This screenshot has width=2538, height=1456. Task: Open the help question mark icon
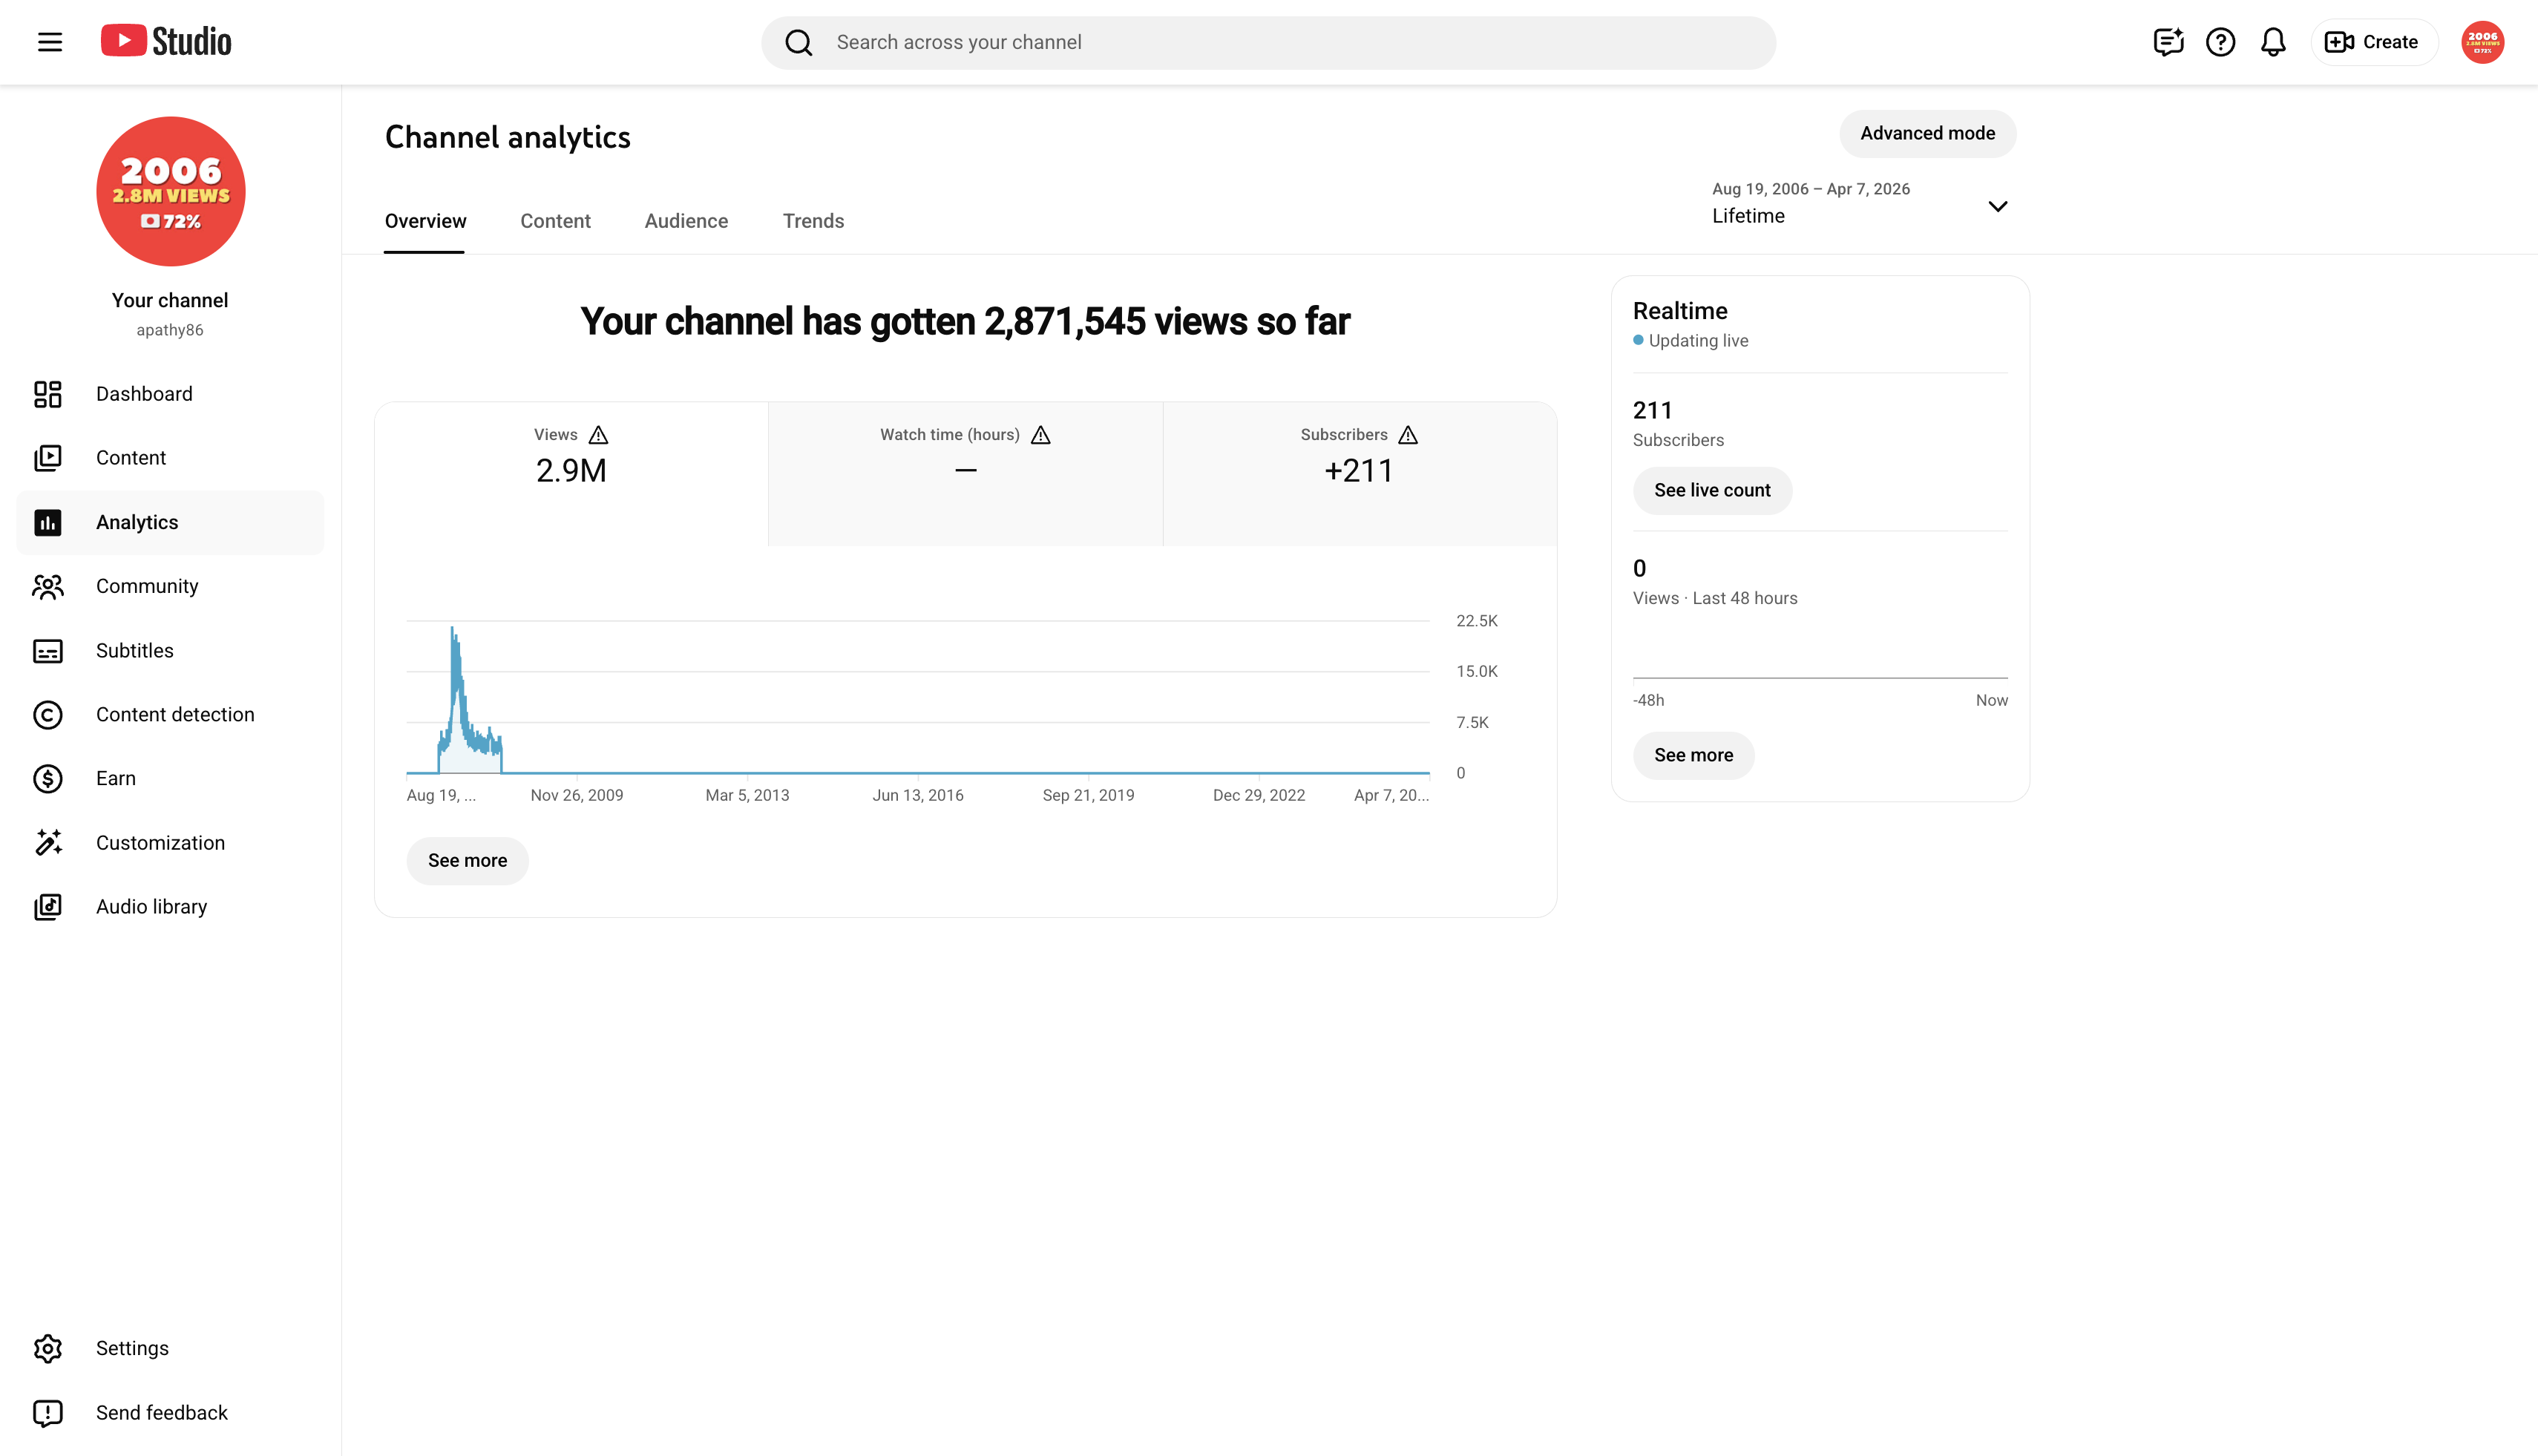[x=2220, y=42]
